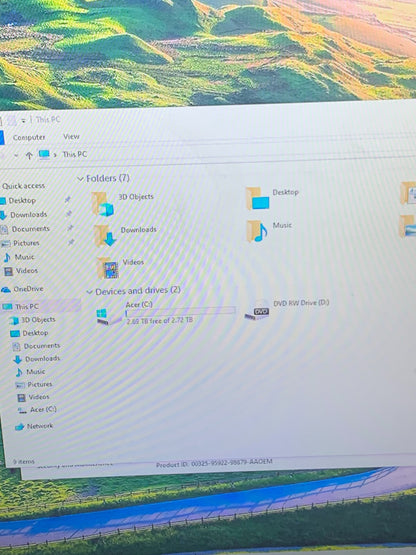Collapse the Folders (7) section

point(80,179)
